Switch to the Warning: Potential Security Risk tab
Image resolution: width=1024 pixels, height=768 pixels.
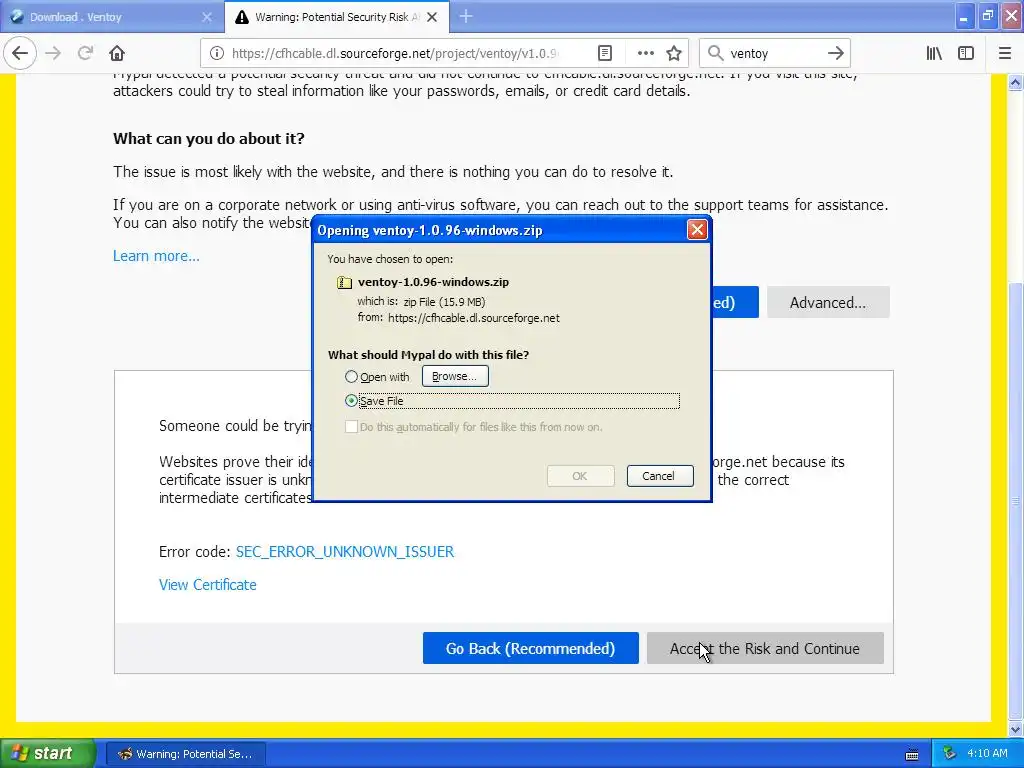click(x=337, y=17)
